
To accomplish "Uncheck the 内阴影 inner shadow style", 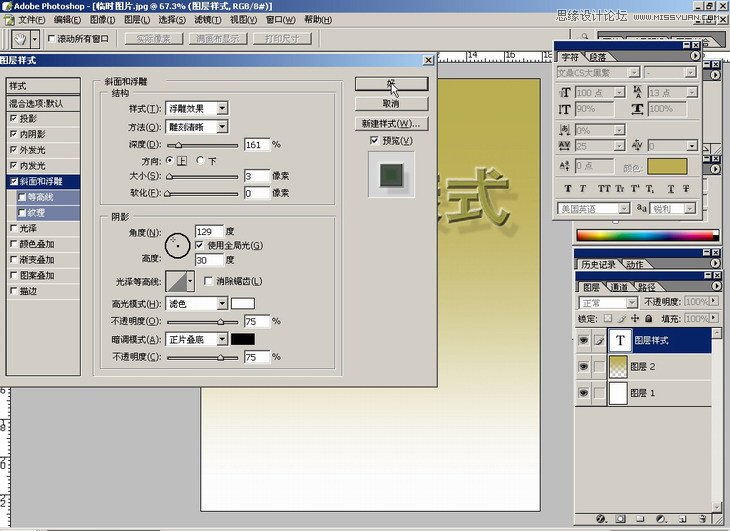I will pos(14,134).
